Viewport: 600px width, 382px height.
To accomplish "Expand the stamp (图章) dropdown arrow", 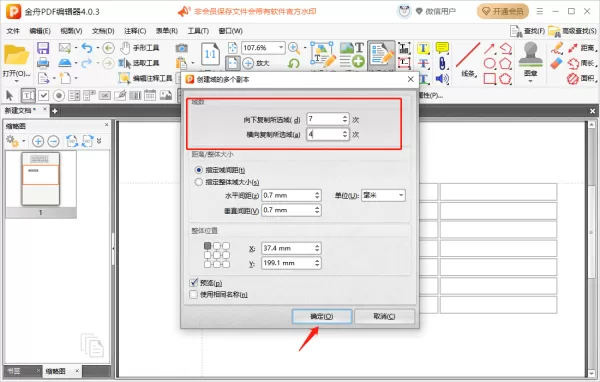I will (x=530, y=81).
